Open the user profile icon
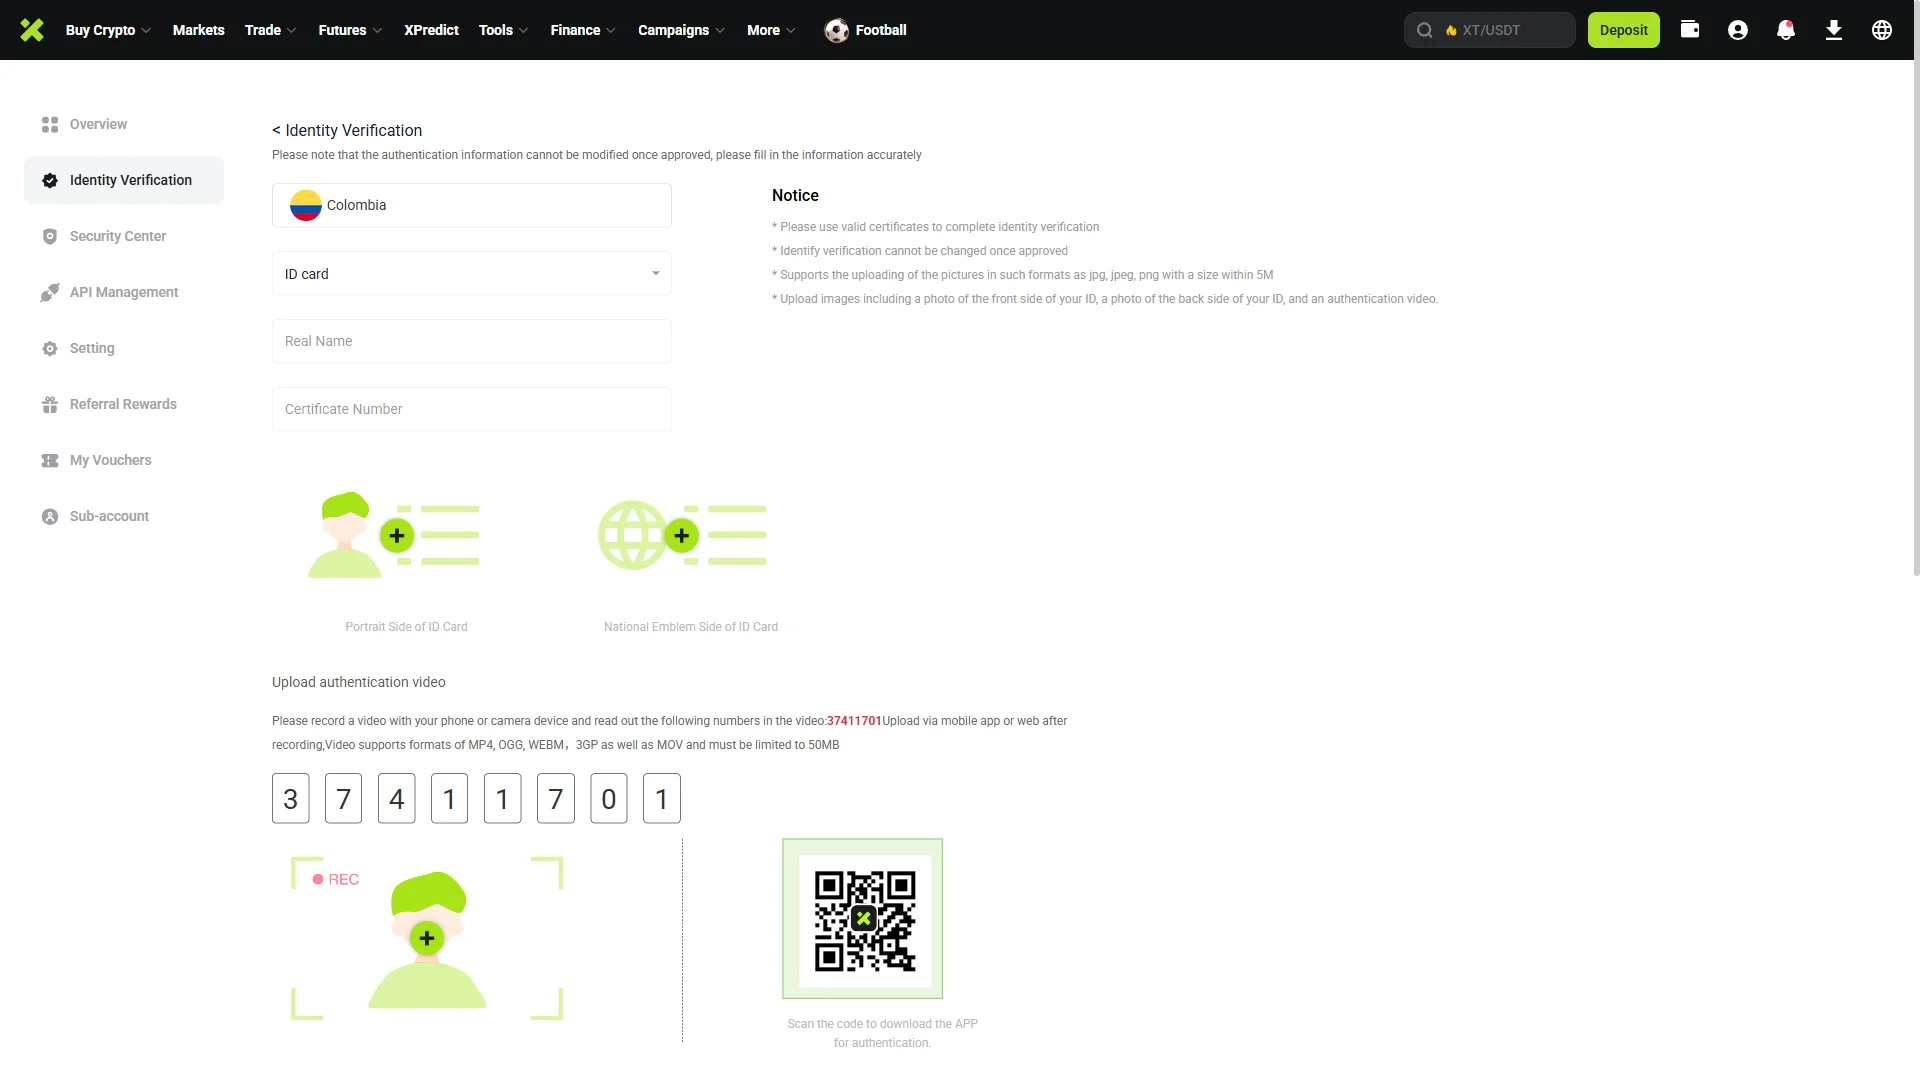1920x1080 pixels. click(x=1738, y=30)
